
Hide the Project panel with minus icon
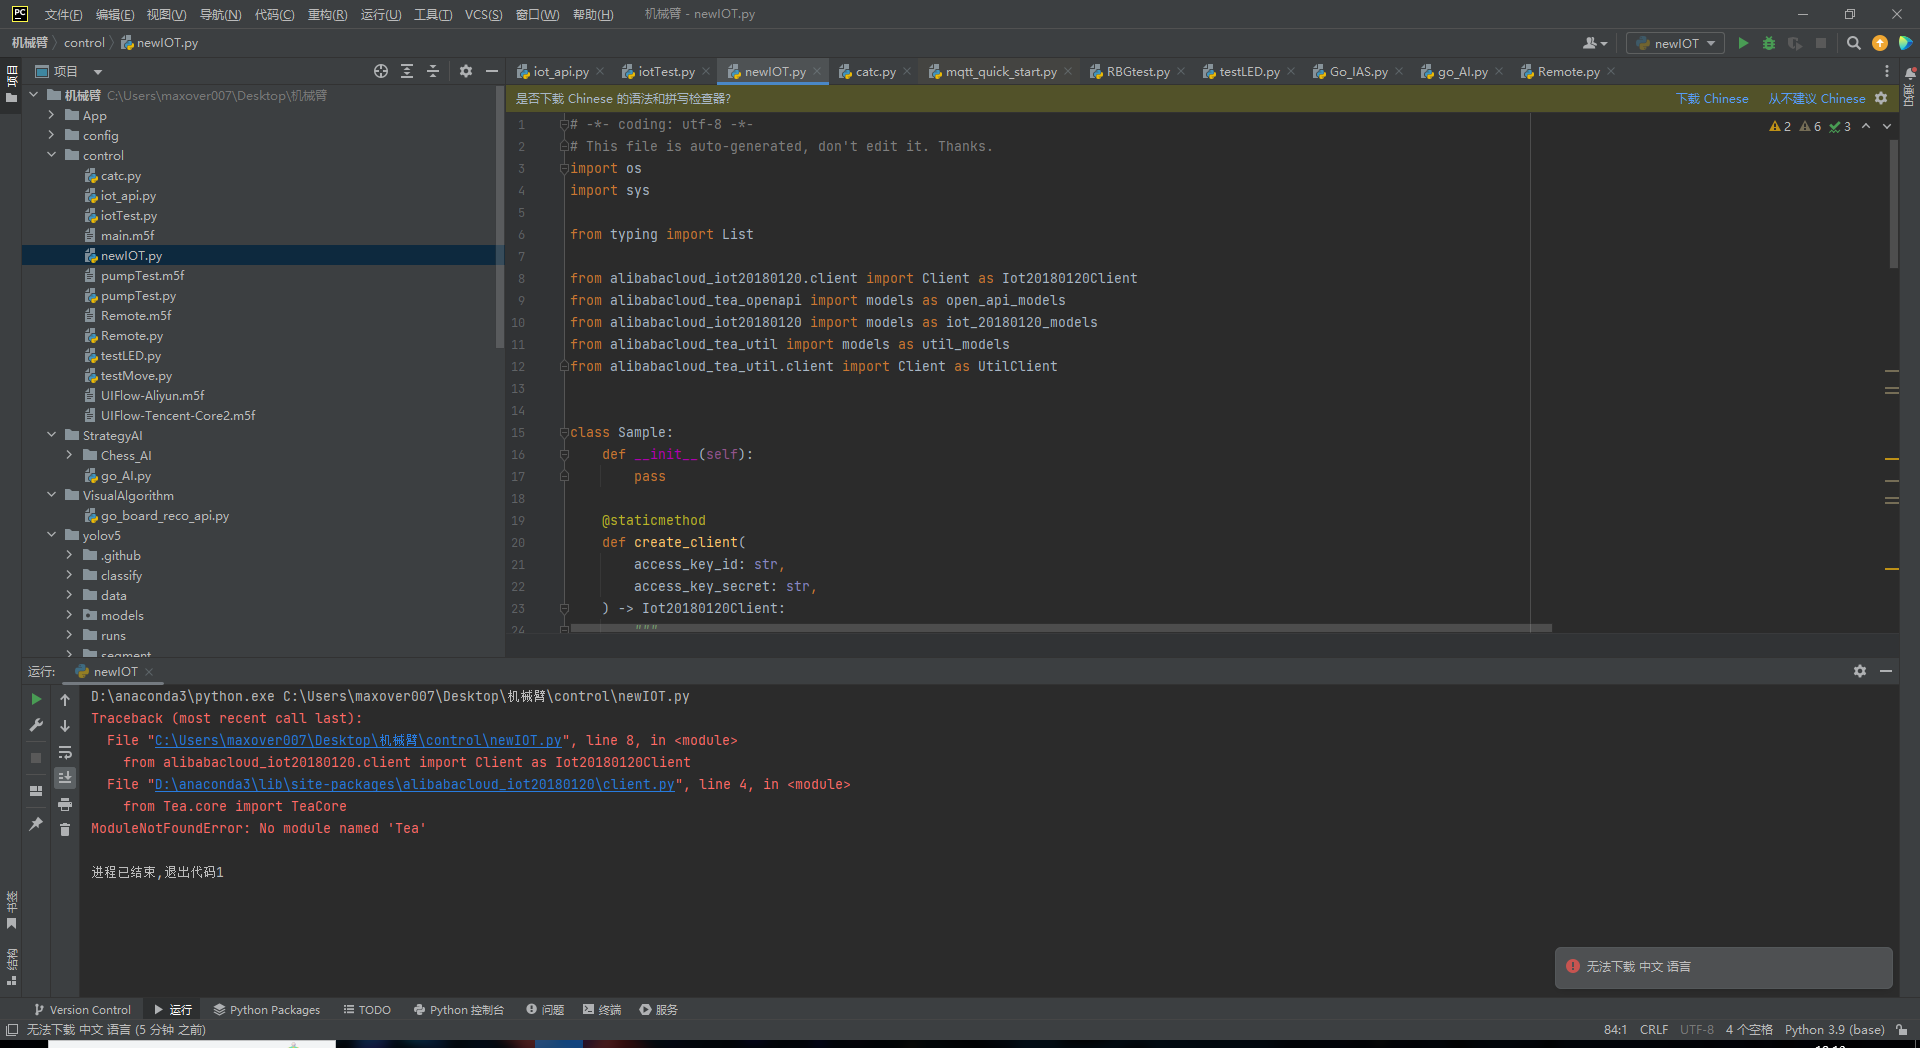492,71
